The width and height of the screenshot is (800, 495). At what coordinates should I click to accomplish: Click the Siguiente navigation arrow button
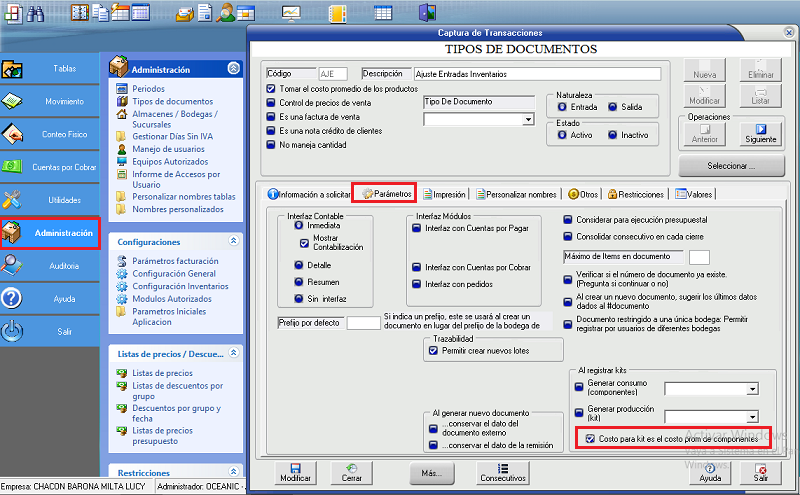[759, 133]
